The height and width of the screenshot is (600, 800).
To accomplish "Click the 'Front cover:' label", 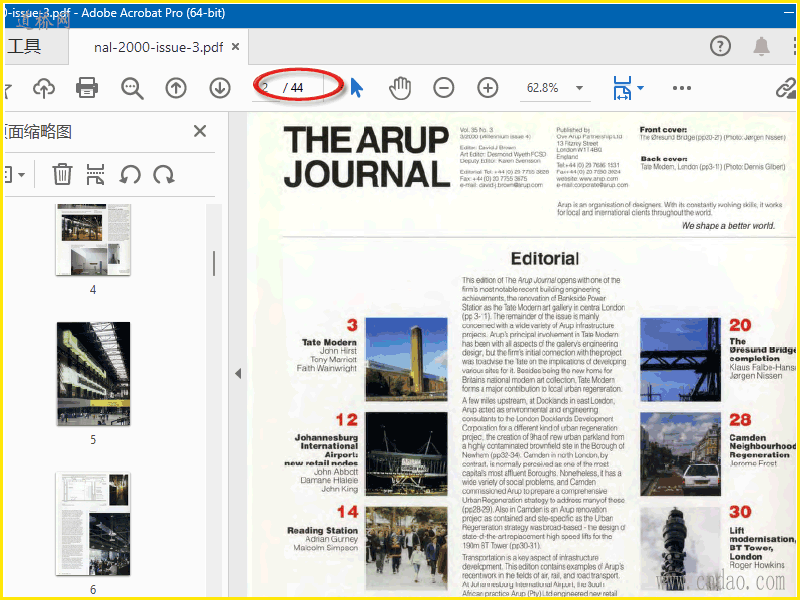I will (663, 130).
